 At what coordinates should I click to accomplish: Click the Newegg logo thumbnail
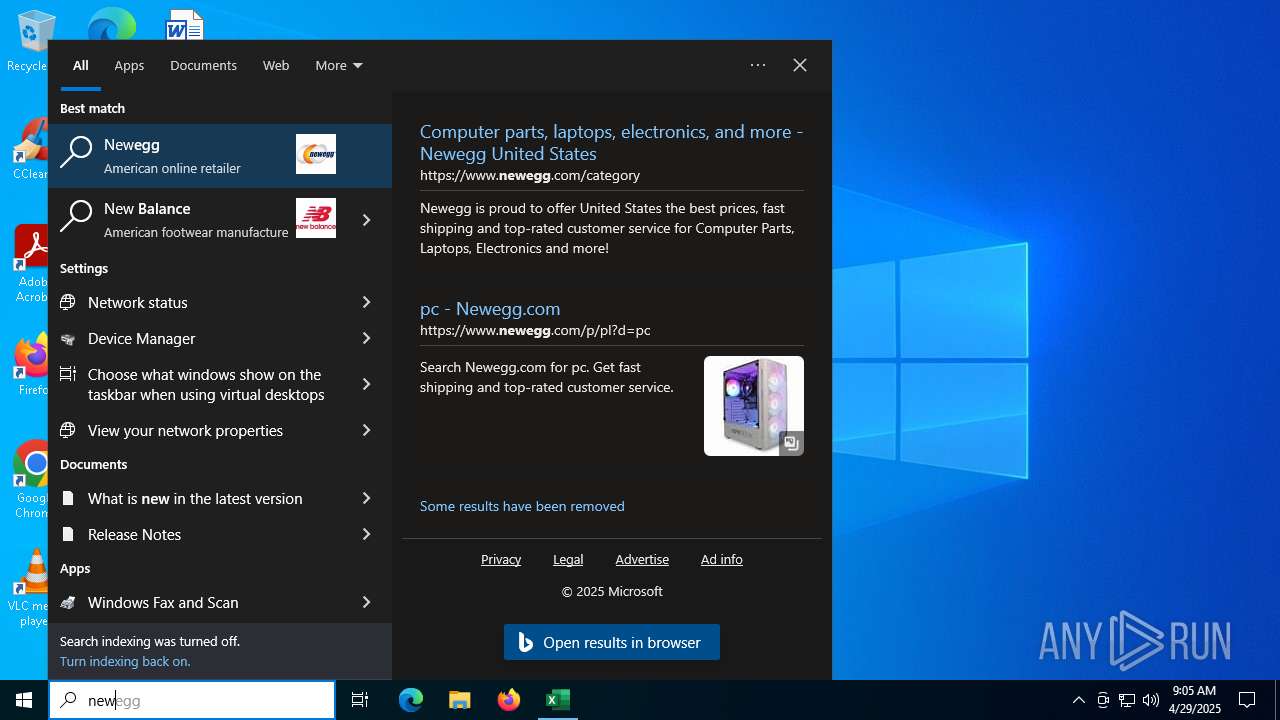pyautogui.click(x=316, y=154)
